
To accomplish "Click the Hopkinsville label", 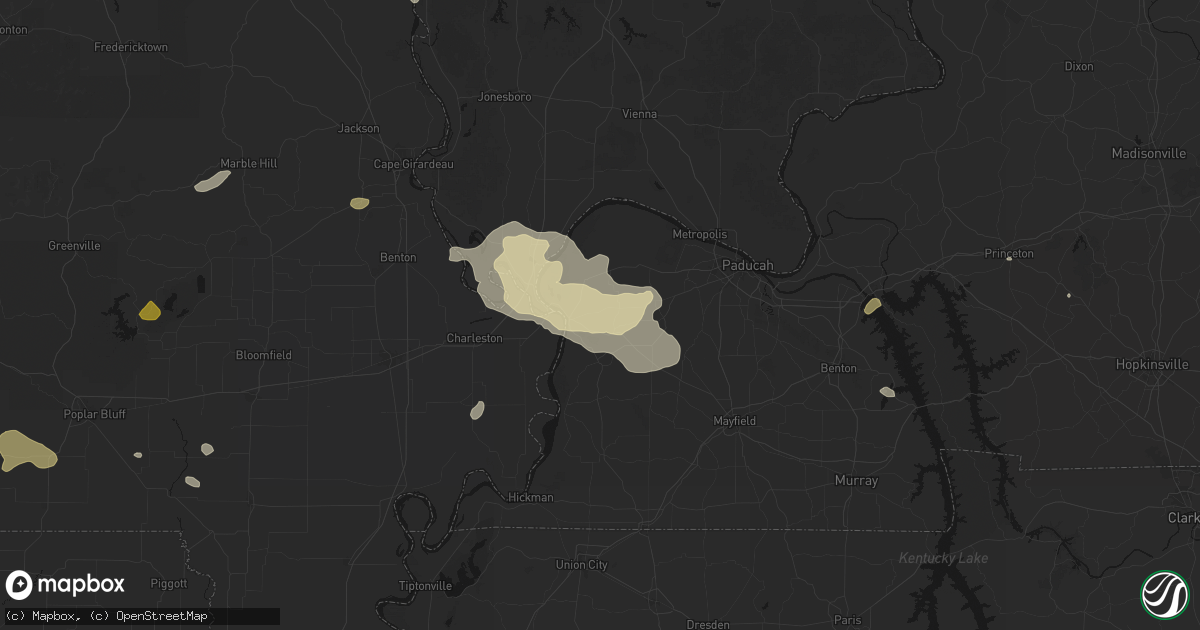I will tap(1153, 364).
